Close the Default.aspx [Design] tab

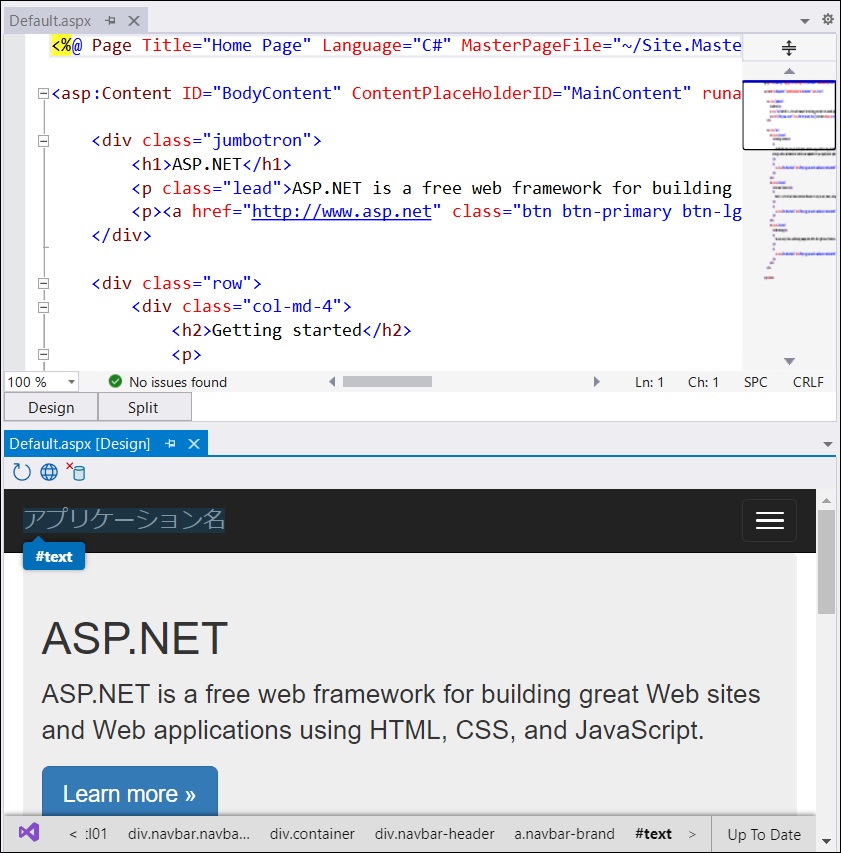tap(194, 444)
